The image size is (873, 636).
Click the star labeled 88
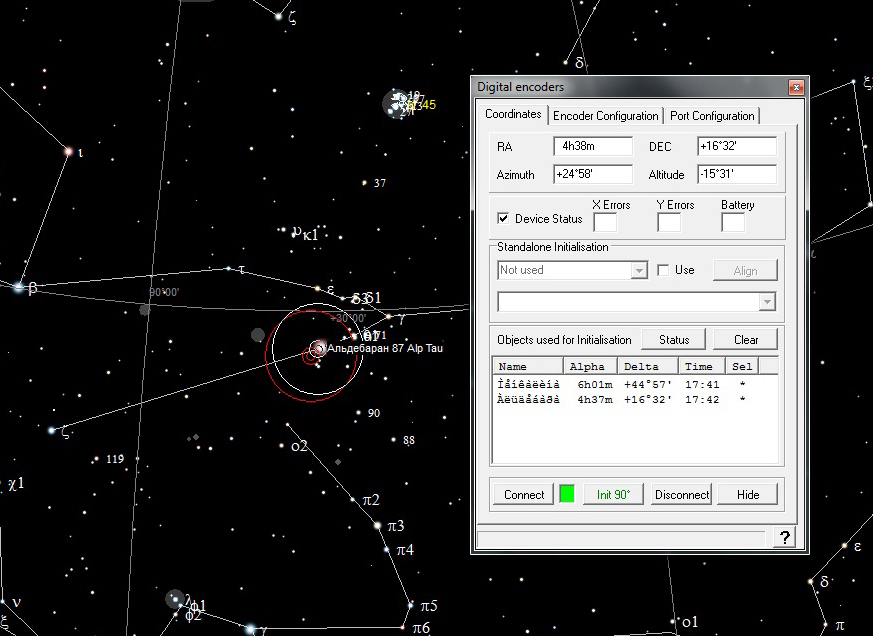tap(394, 440)
